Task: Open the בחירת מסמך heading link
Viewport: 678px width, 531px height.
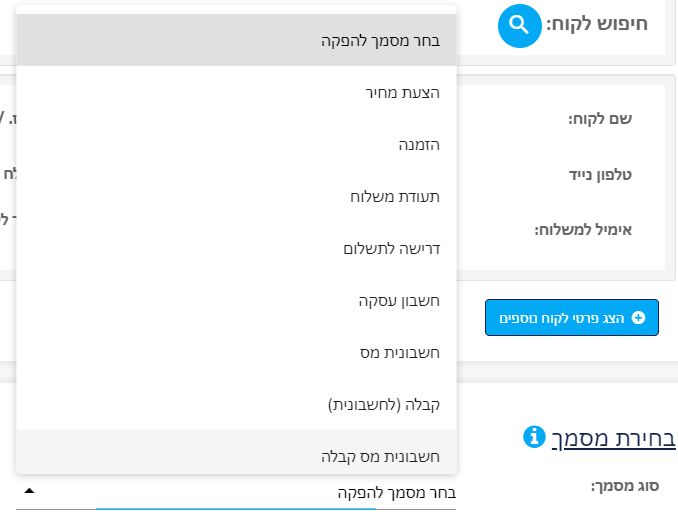Action: pos(613,438)
